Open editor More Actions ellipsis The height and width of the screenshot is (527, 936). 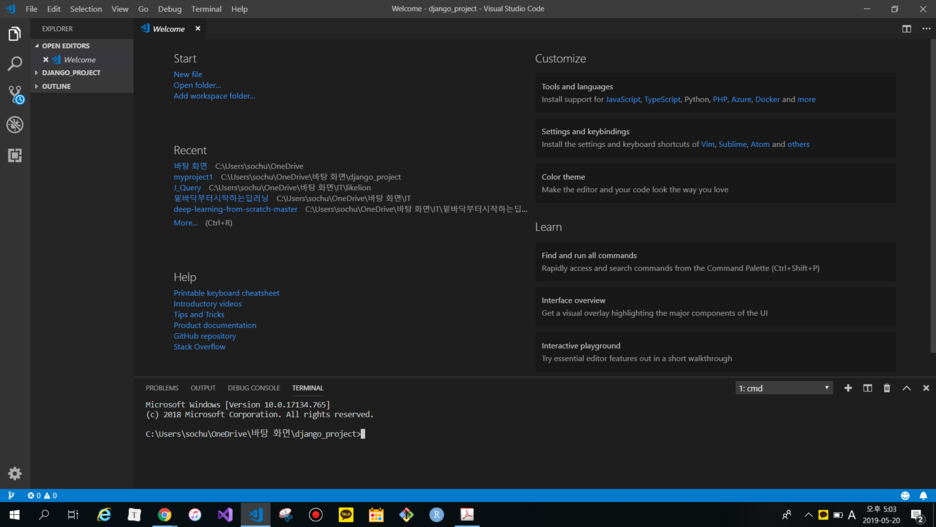point(926,29)
